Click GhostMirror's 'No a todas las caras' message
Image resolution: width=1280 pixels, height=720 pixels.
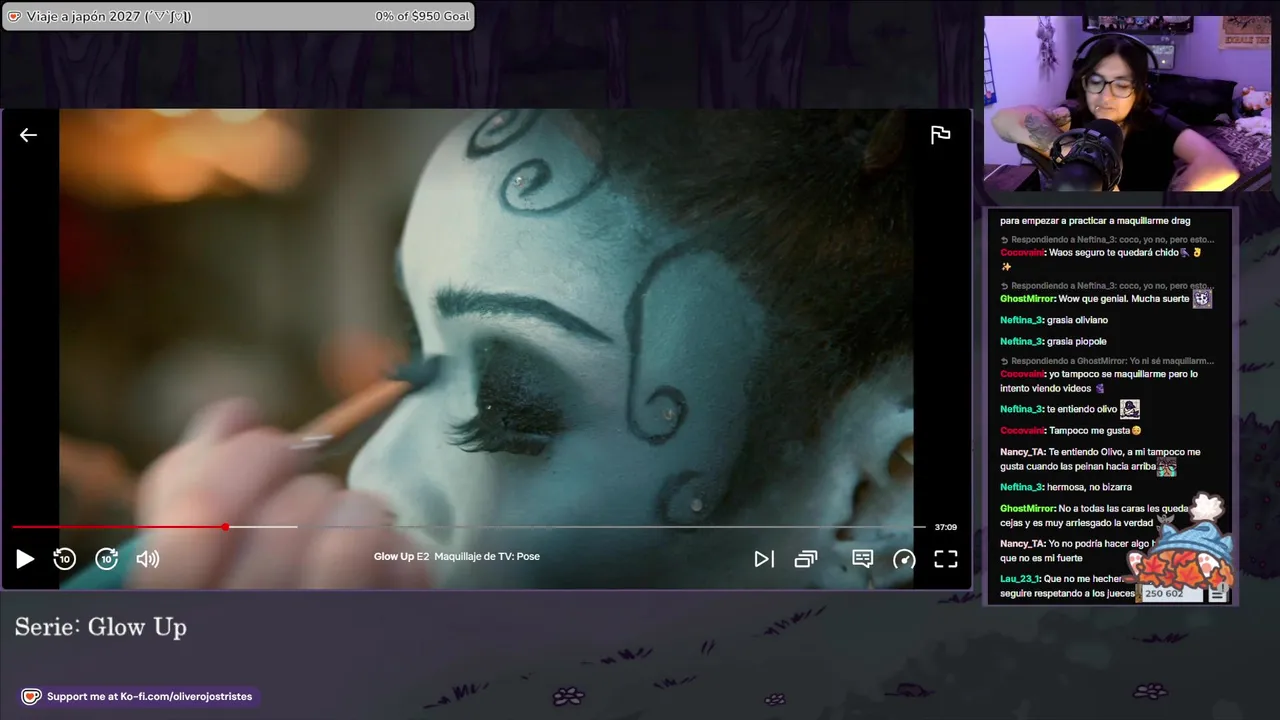tap(1095, 515)
